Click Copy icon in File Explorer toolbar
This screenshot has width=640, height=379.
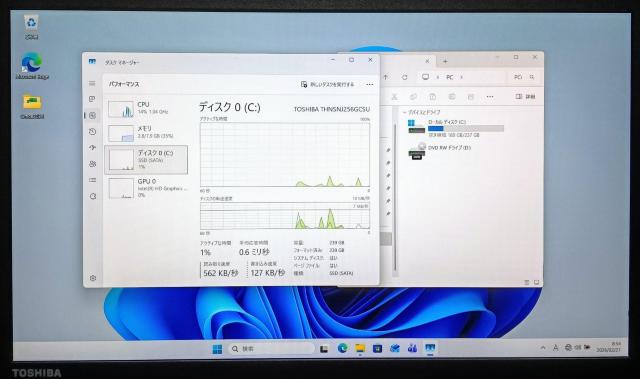click(413, 97)
